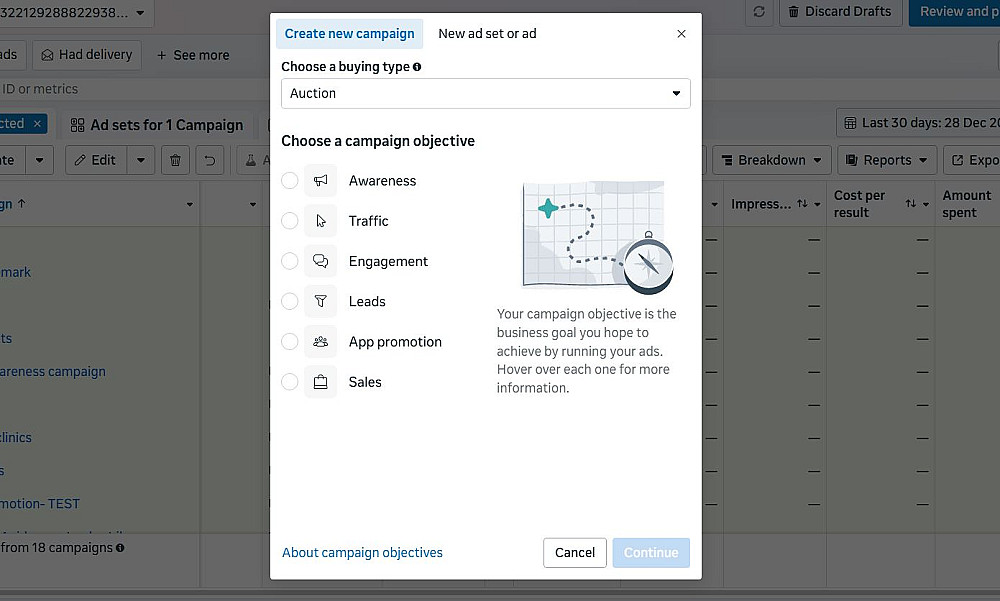Click the cursor icon for Traffic
1000x601 pixels.
(321, 221)
